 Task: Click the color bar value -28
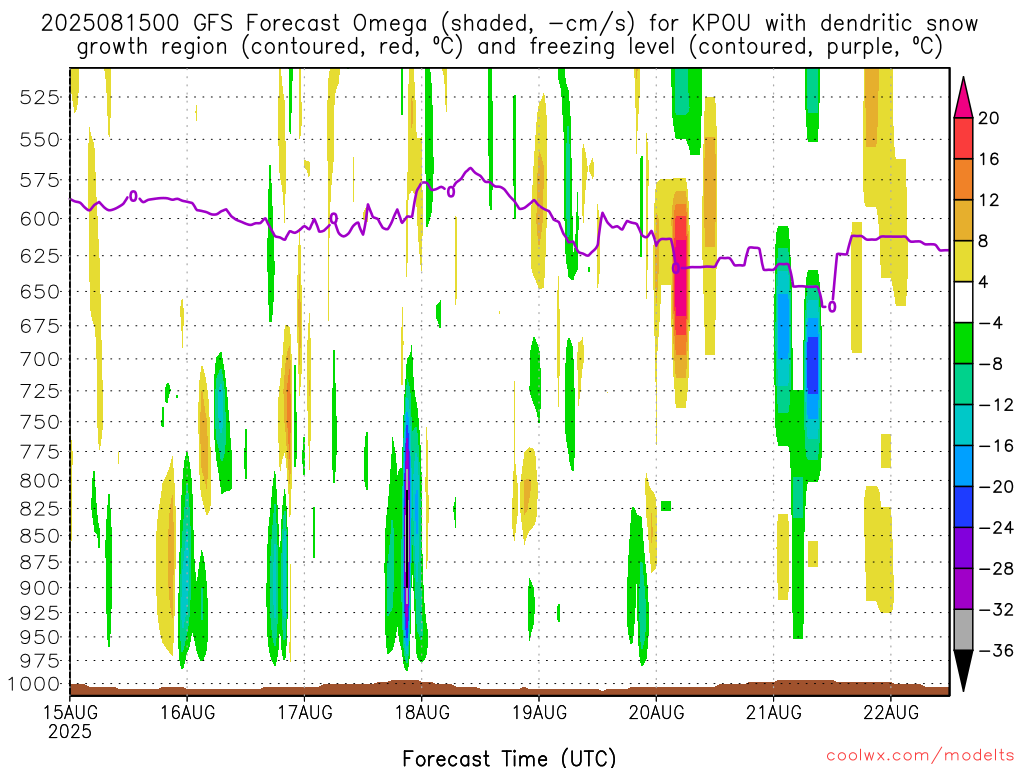(996, 568)
